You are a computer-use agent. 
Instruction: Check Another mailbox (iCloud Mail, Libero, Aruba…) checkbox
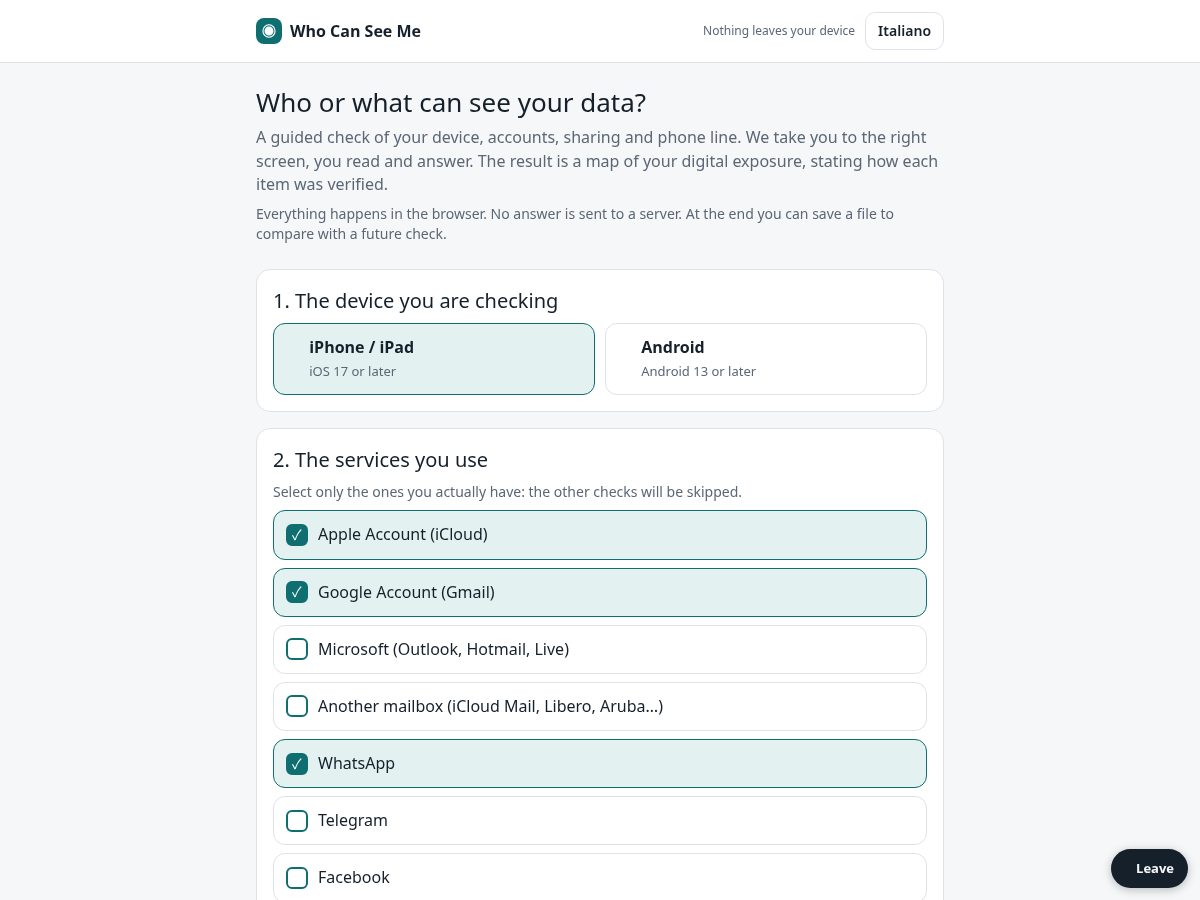[297, 706]
